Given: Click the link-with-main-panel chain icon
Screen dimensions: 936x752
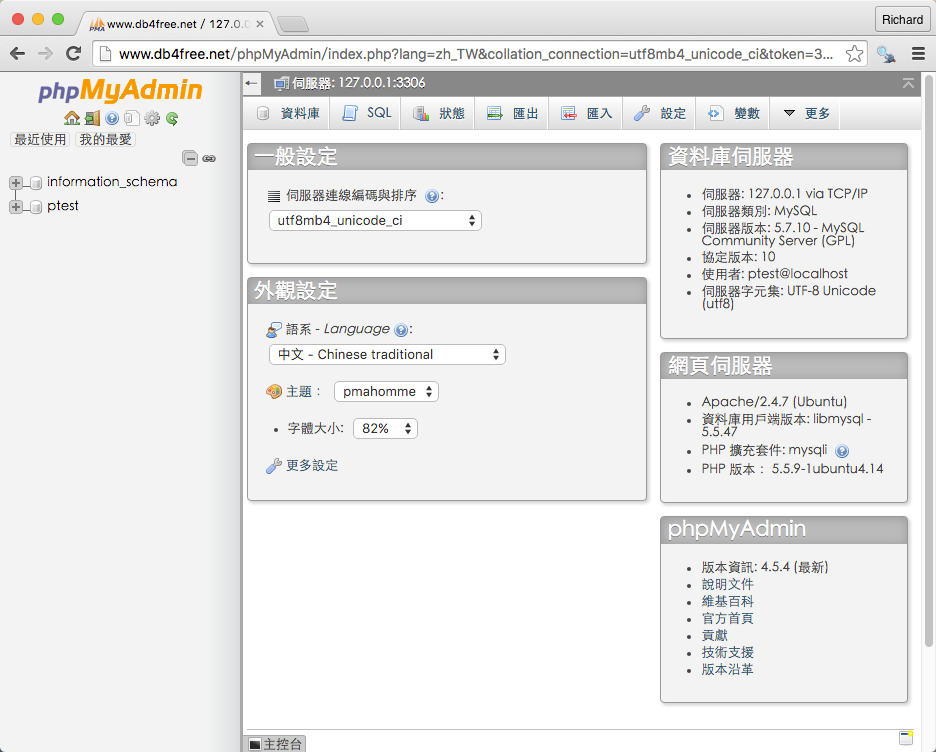Looking at the screenshot, I should [209, 158].
